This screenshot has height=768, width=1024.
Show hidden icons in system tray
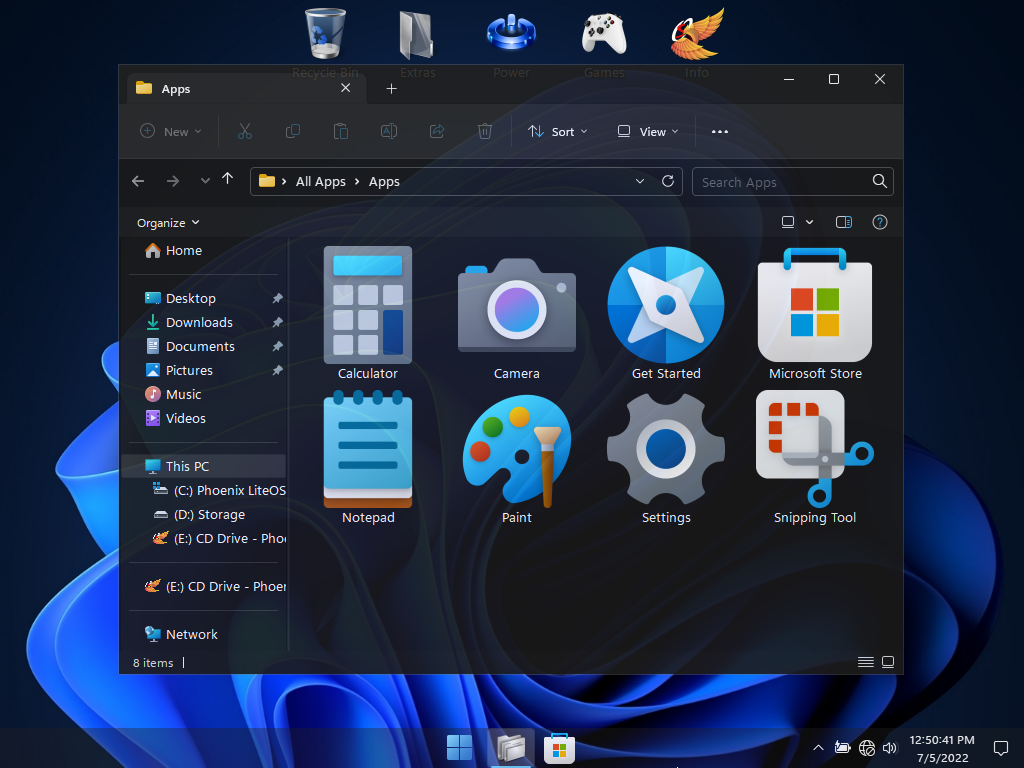coord(818,748)
